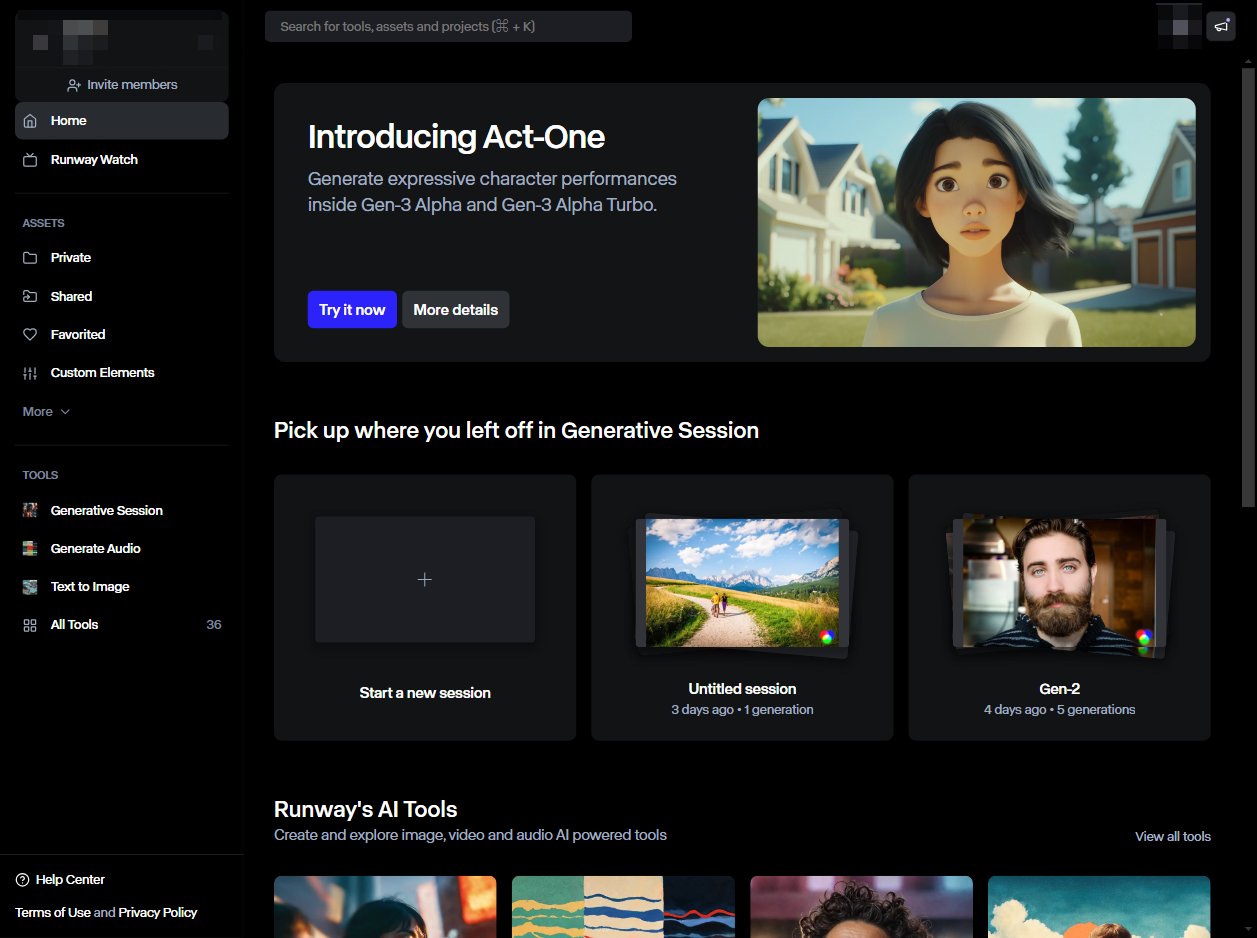
Task: Click the Untitled session title text
Action: [x=742, y=689]
